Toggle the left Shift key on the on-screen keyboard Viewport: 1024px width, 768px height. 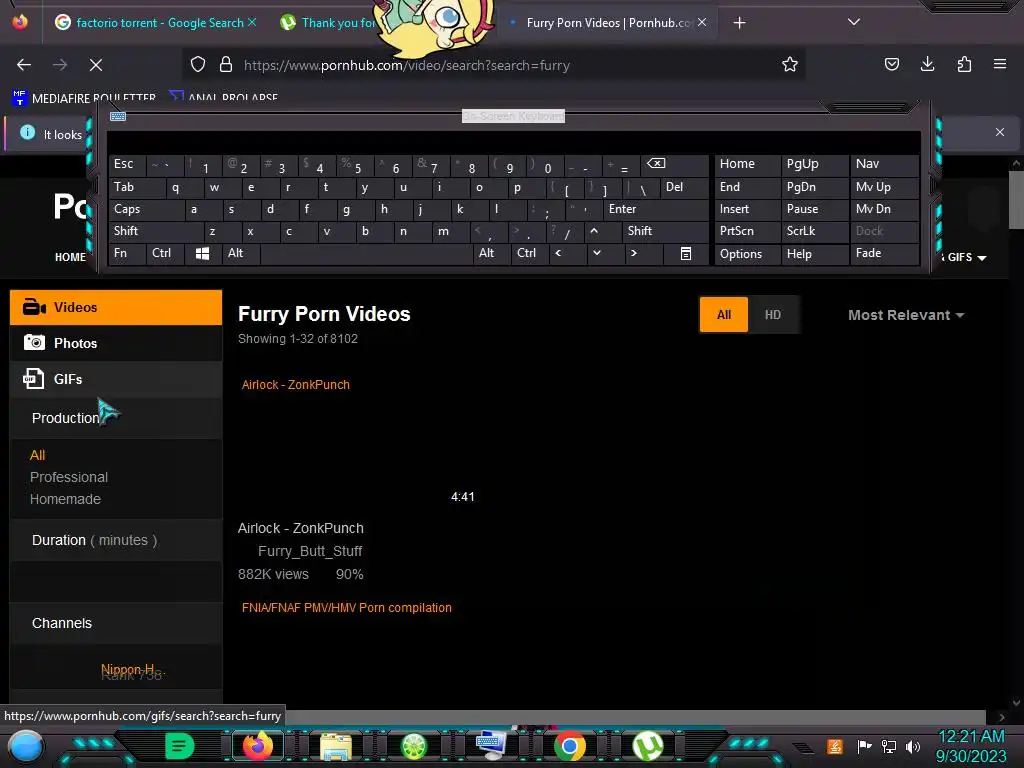(155, 231)
